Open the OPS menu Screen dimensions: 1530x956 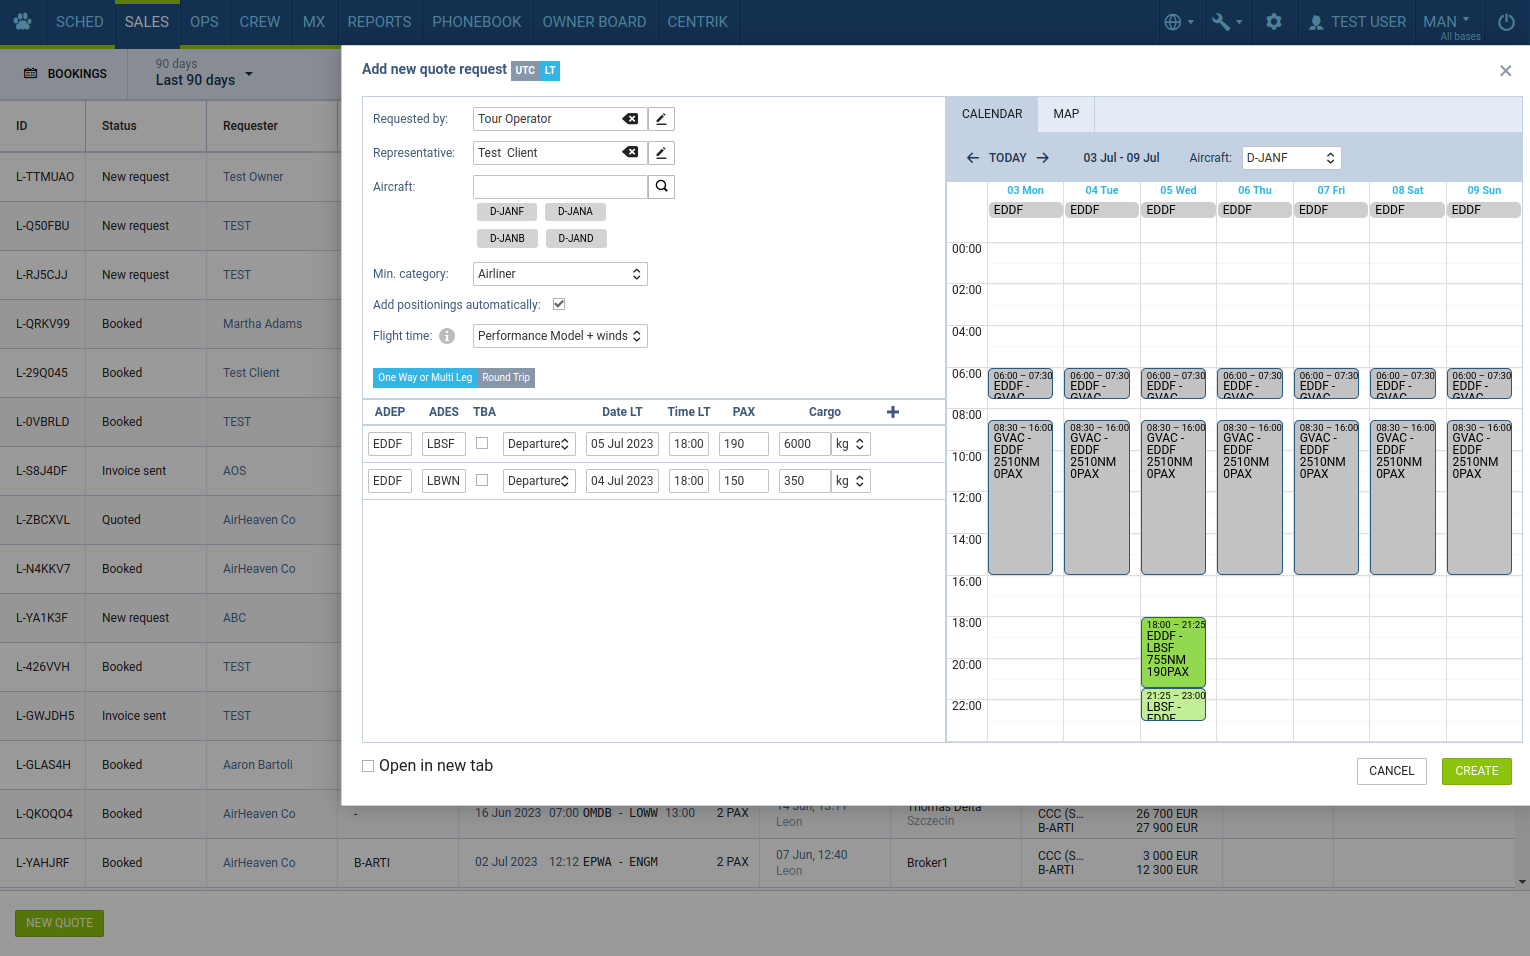click(x=204, y=22)
